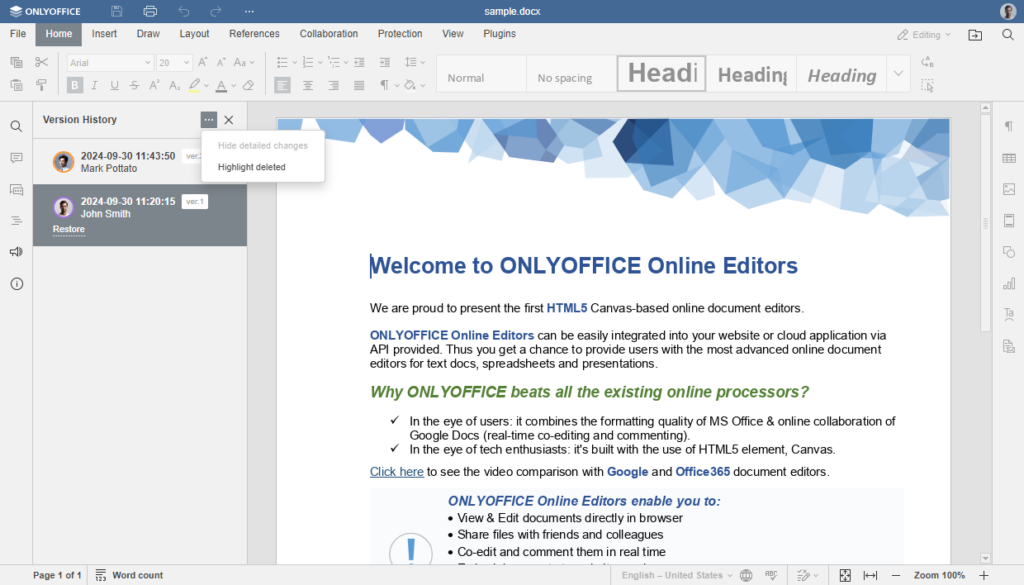This screenshot has width=1024, height=585.
Task: Open Text Art settings in right sidebar
Action: (1007, 314)
